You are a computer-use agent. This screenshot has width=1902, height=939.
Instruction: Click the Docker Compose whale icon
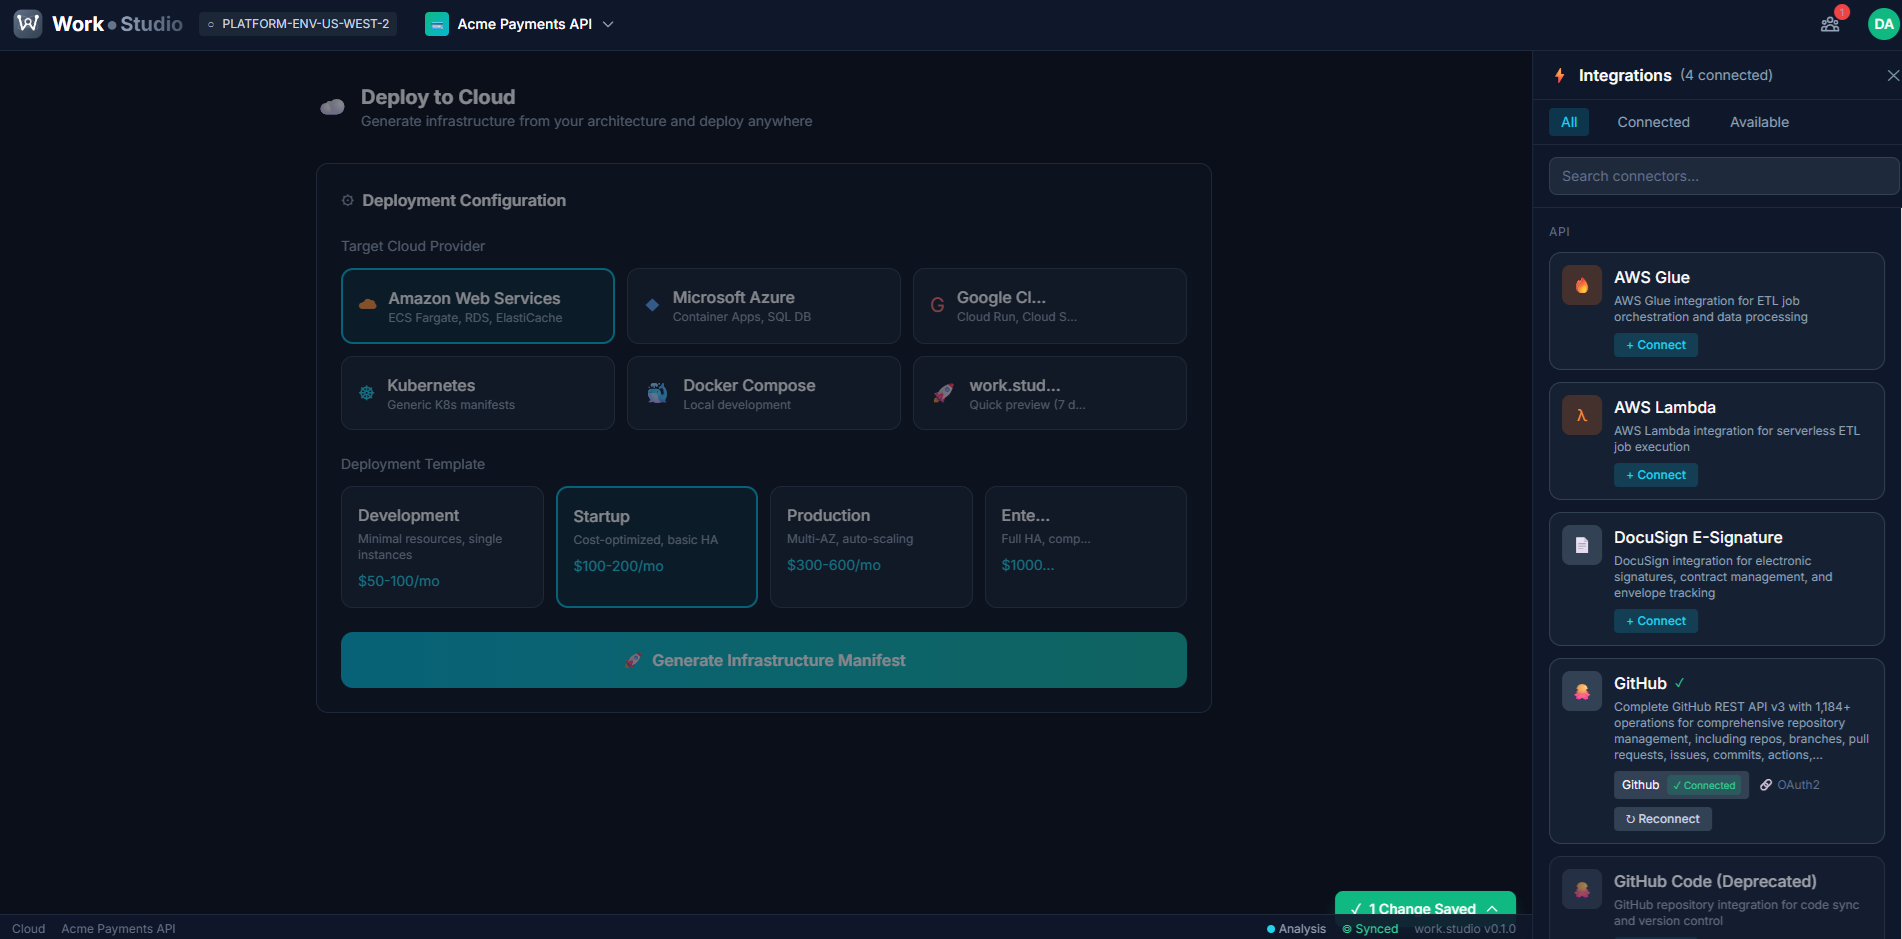(x=657, y=393)
